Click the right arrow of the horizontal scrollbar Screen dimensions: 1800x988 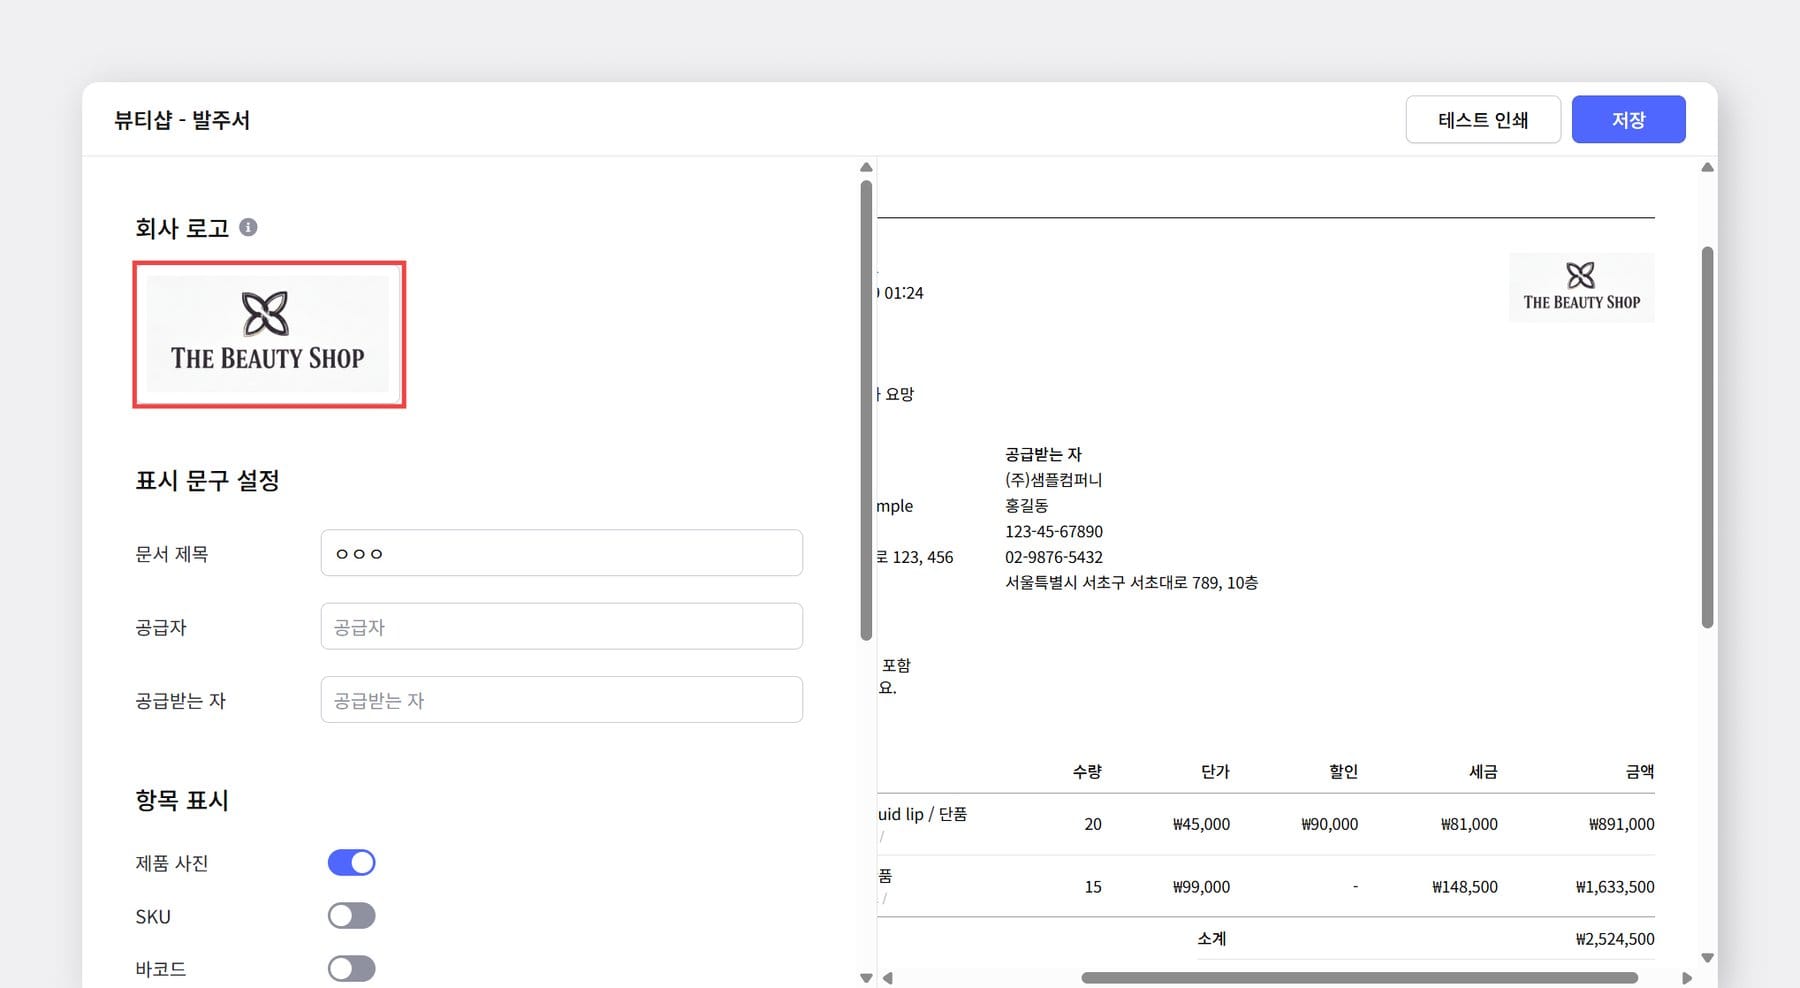point(1688,978)
